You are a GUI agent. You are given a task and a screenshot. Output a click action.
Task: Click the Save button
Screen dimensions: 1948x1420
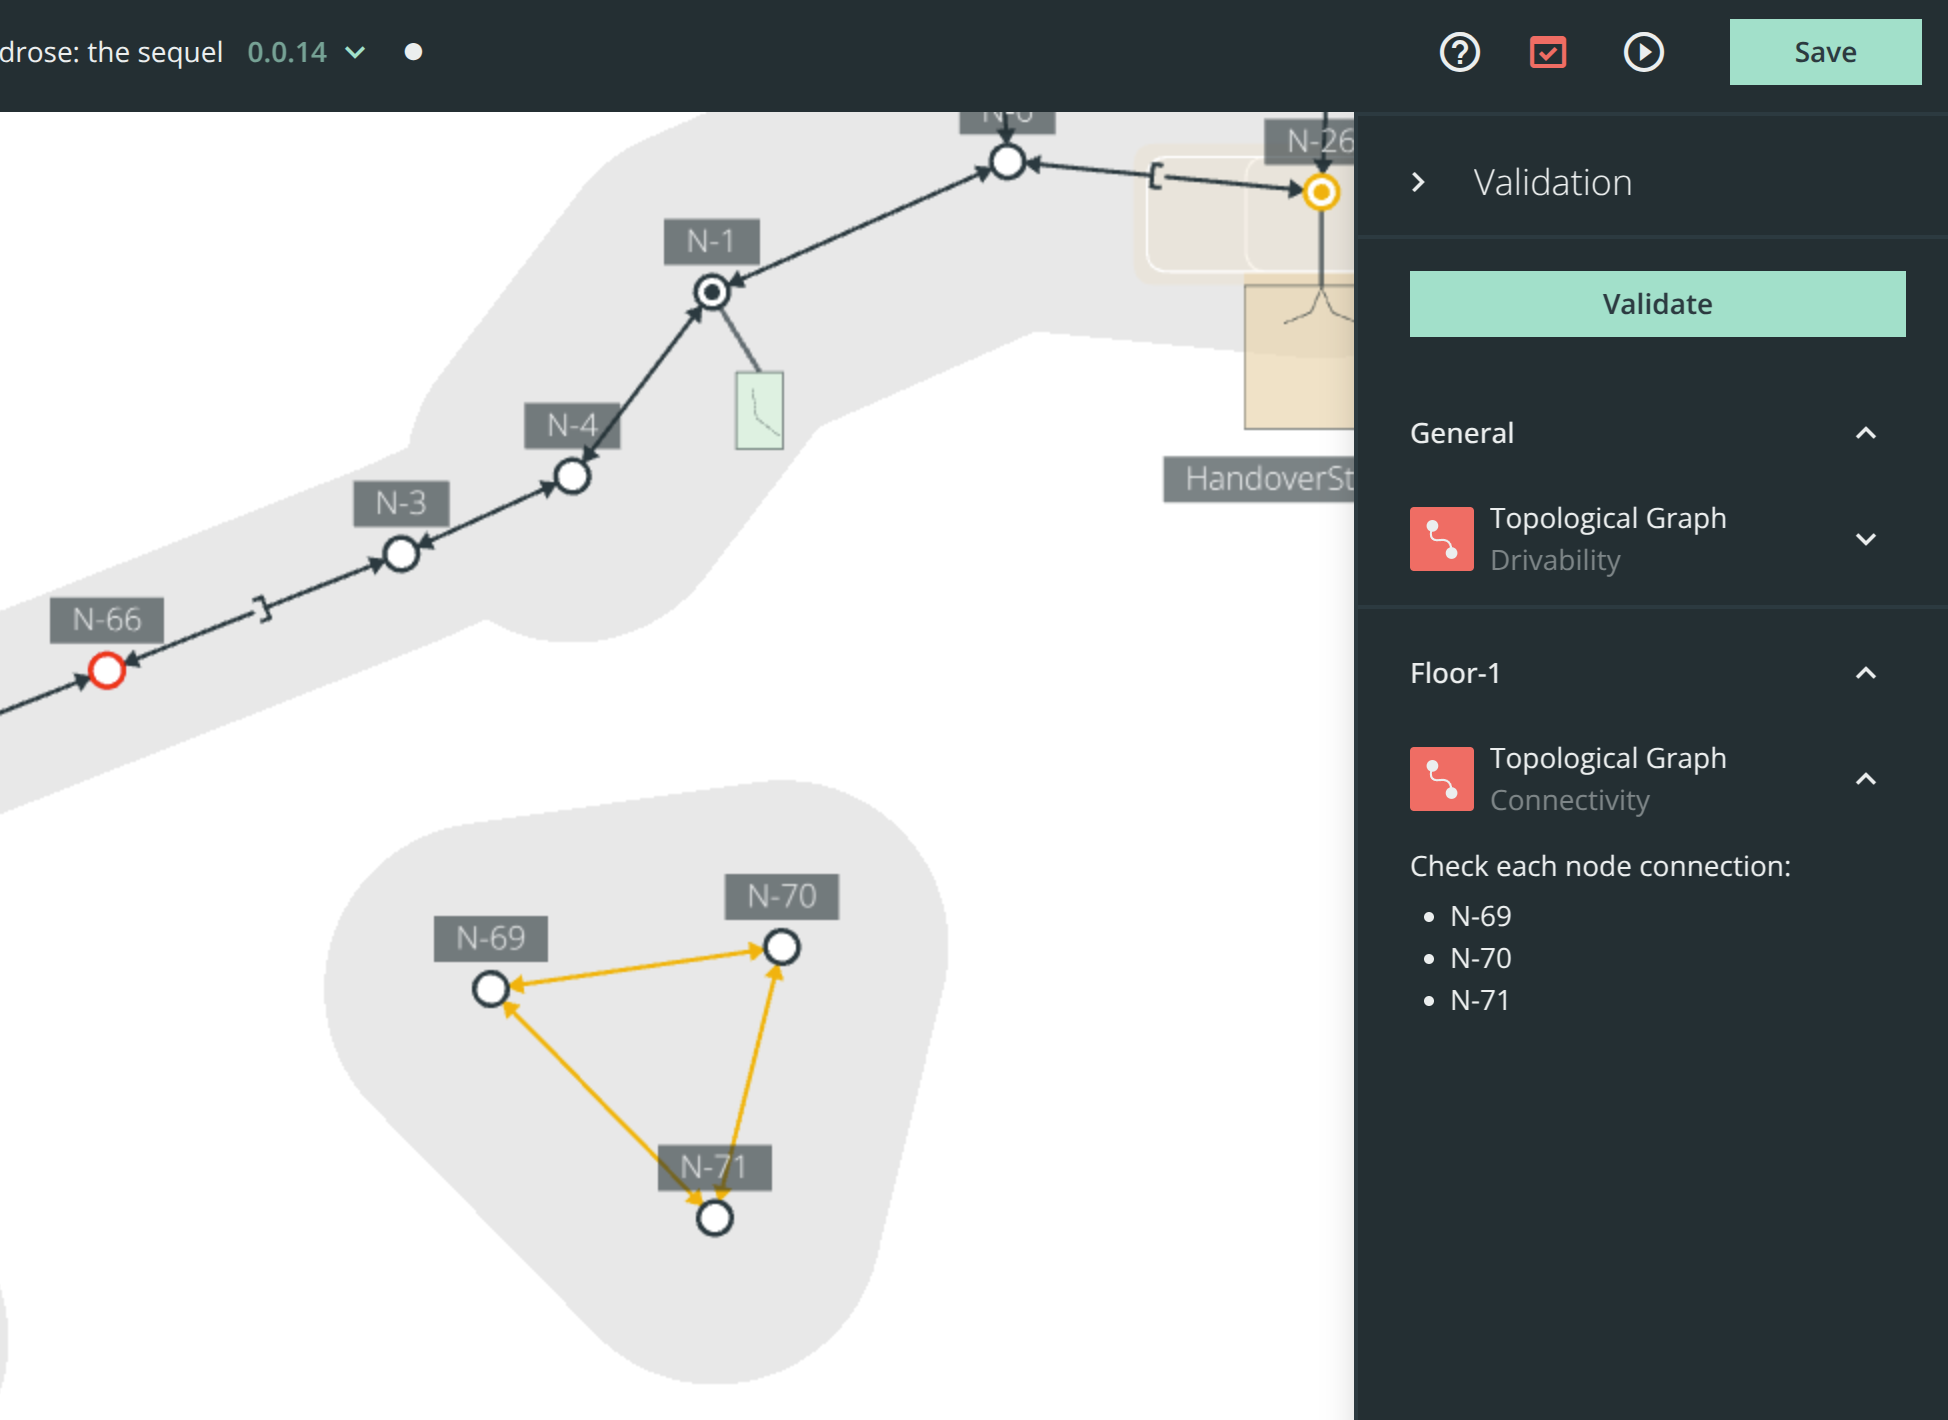1825,52
